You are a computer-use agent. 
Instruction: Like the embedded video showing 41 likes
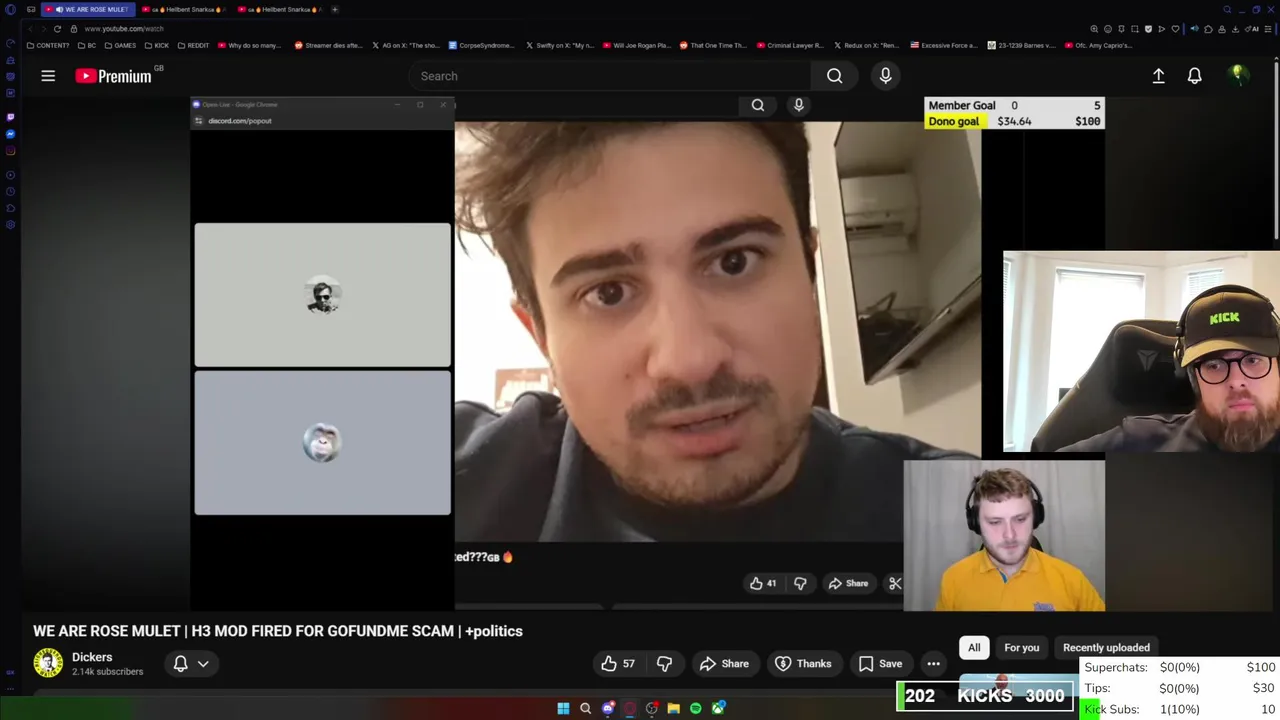(x=762, y=584)
